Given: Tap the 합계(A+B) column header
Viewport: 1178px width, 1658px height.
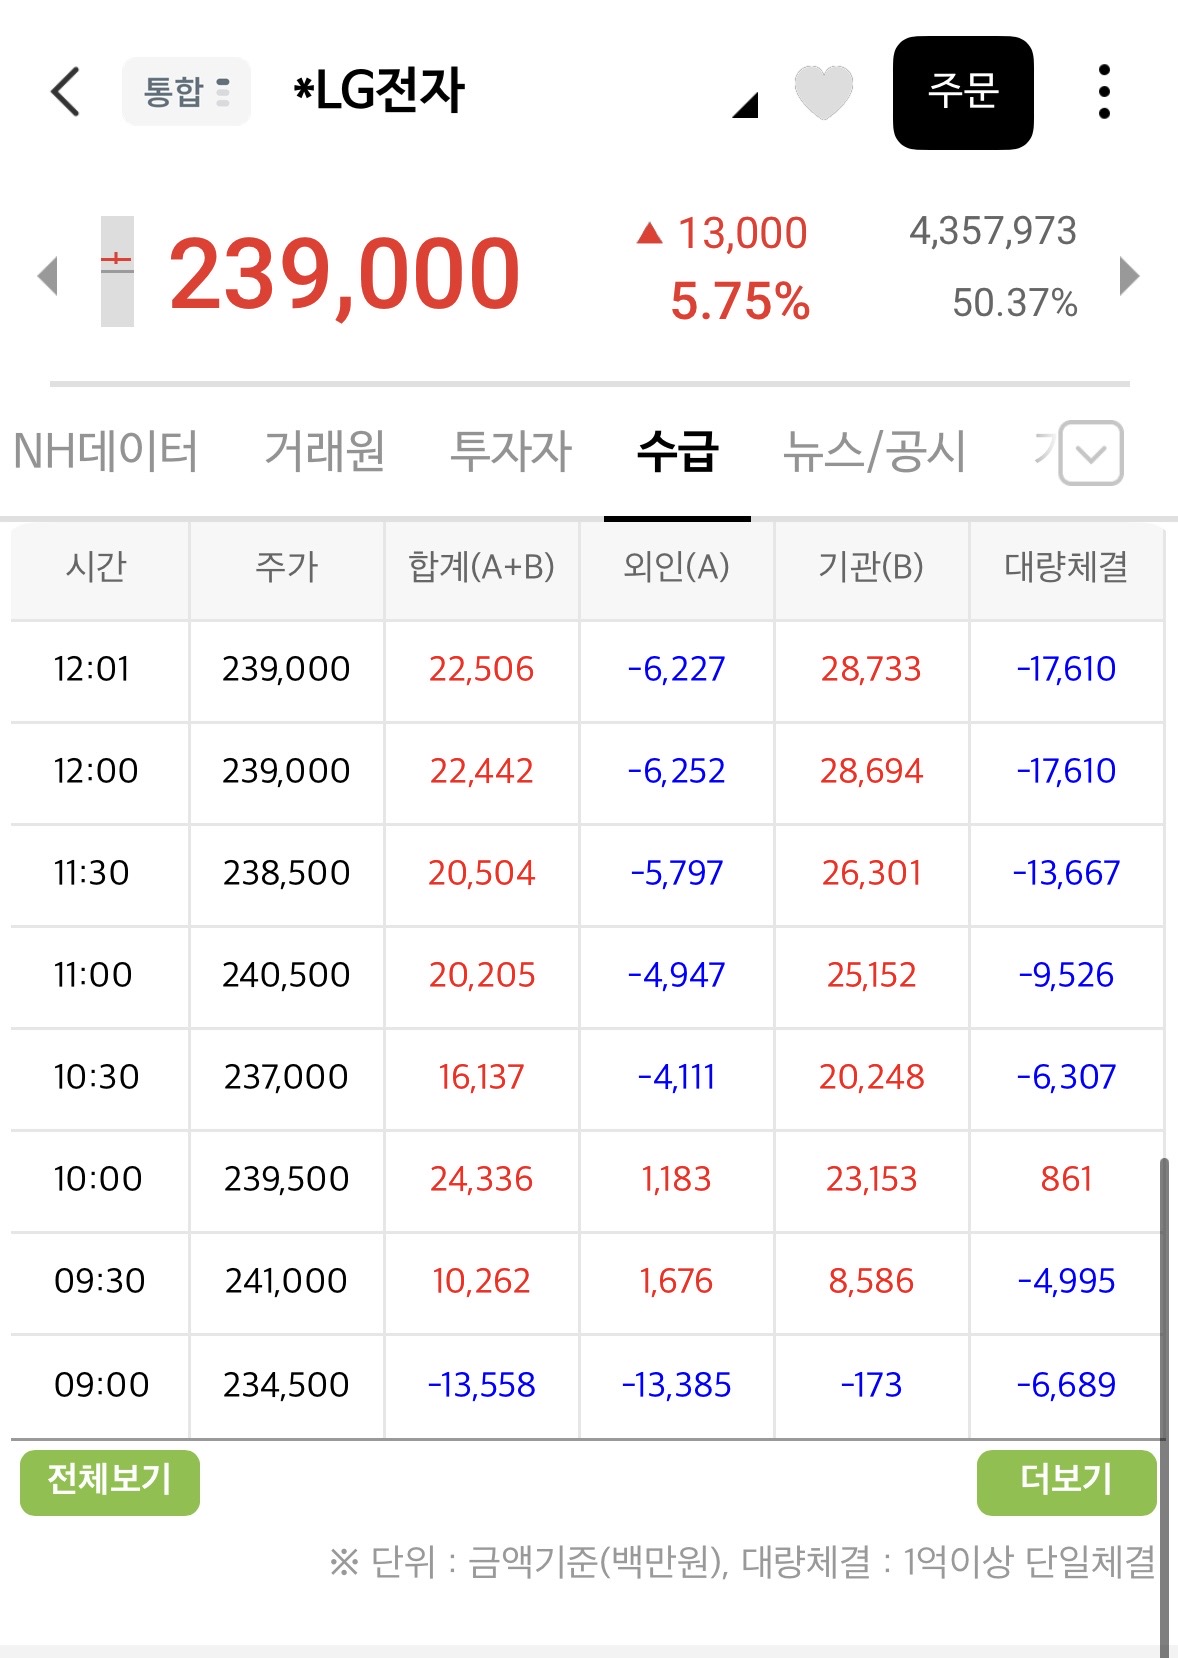Looking at the screenshot, I should coord(481,567).
